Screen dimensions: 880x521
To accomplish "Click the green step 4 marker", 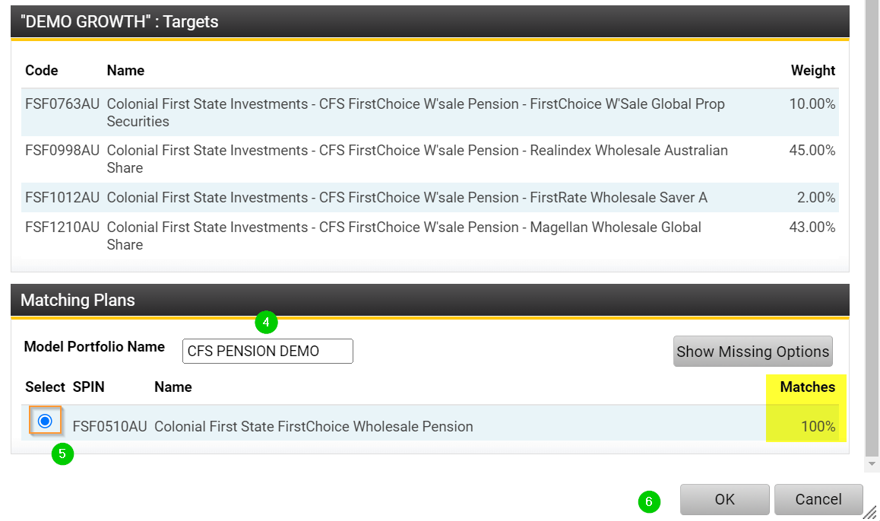I will 265,322.
